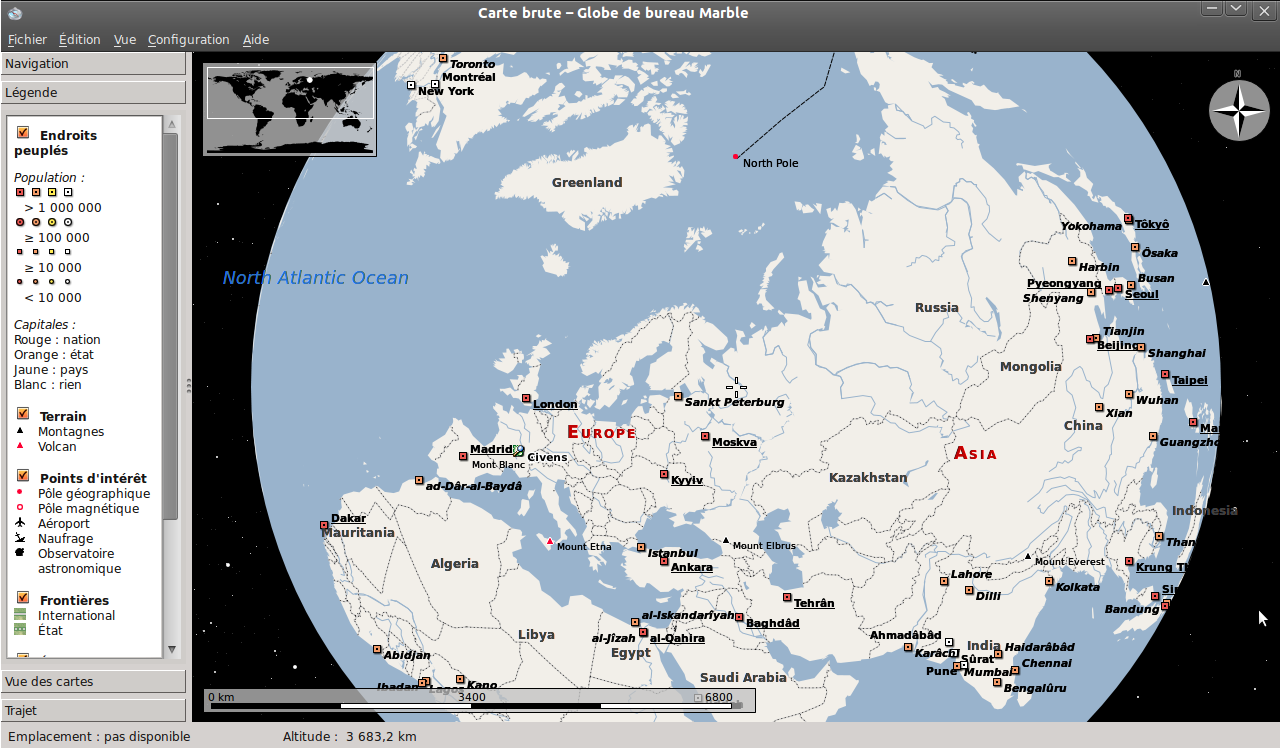The width and height of the screenshot is (1280, 748).
Task: Click the London city marker
Action: (526, 398)
